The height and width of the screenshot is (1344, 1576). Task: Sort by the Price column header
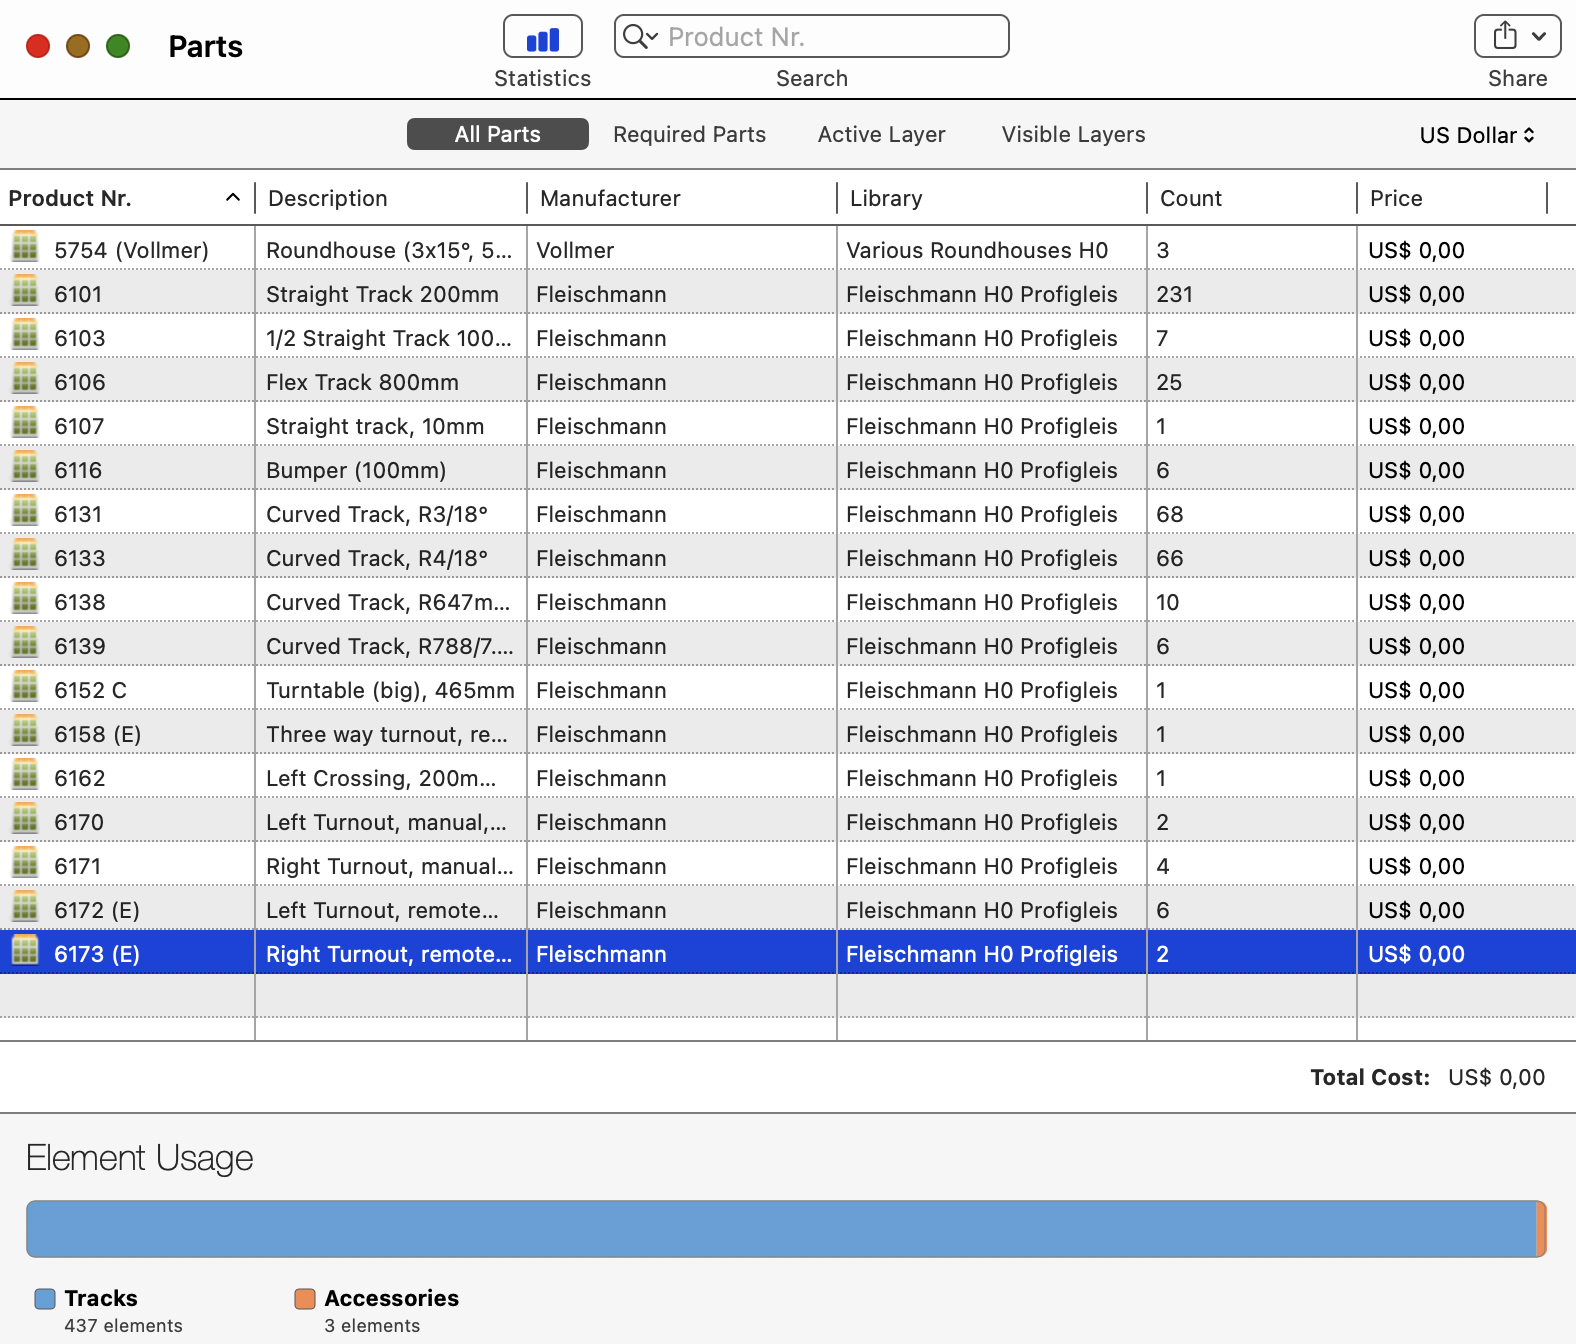pos(1452,198)
